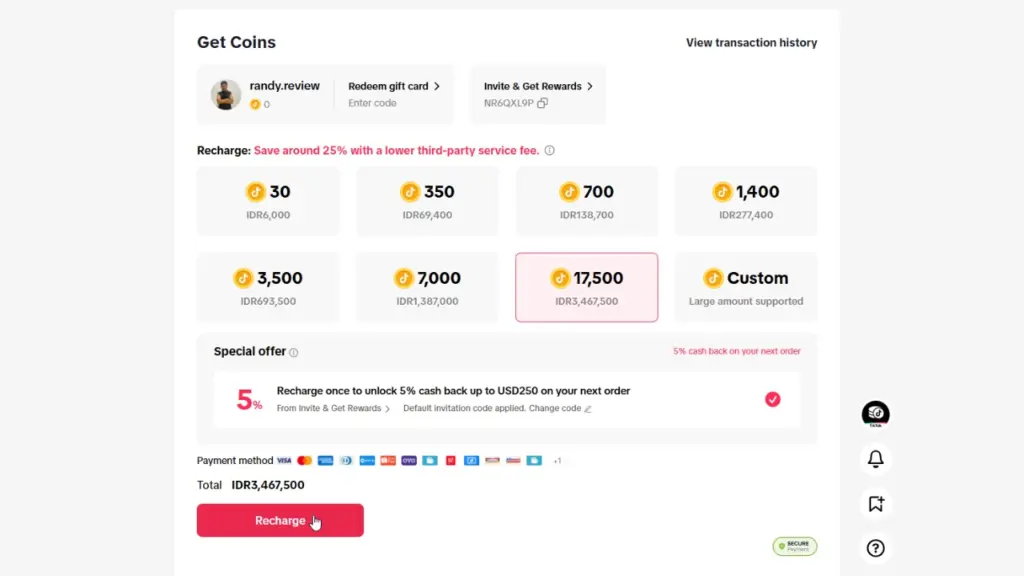
Task: Select the Custom amount option
Action: click(745, 286)
